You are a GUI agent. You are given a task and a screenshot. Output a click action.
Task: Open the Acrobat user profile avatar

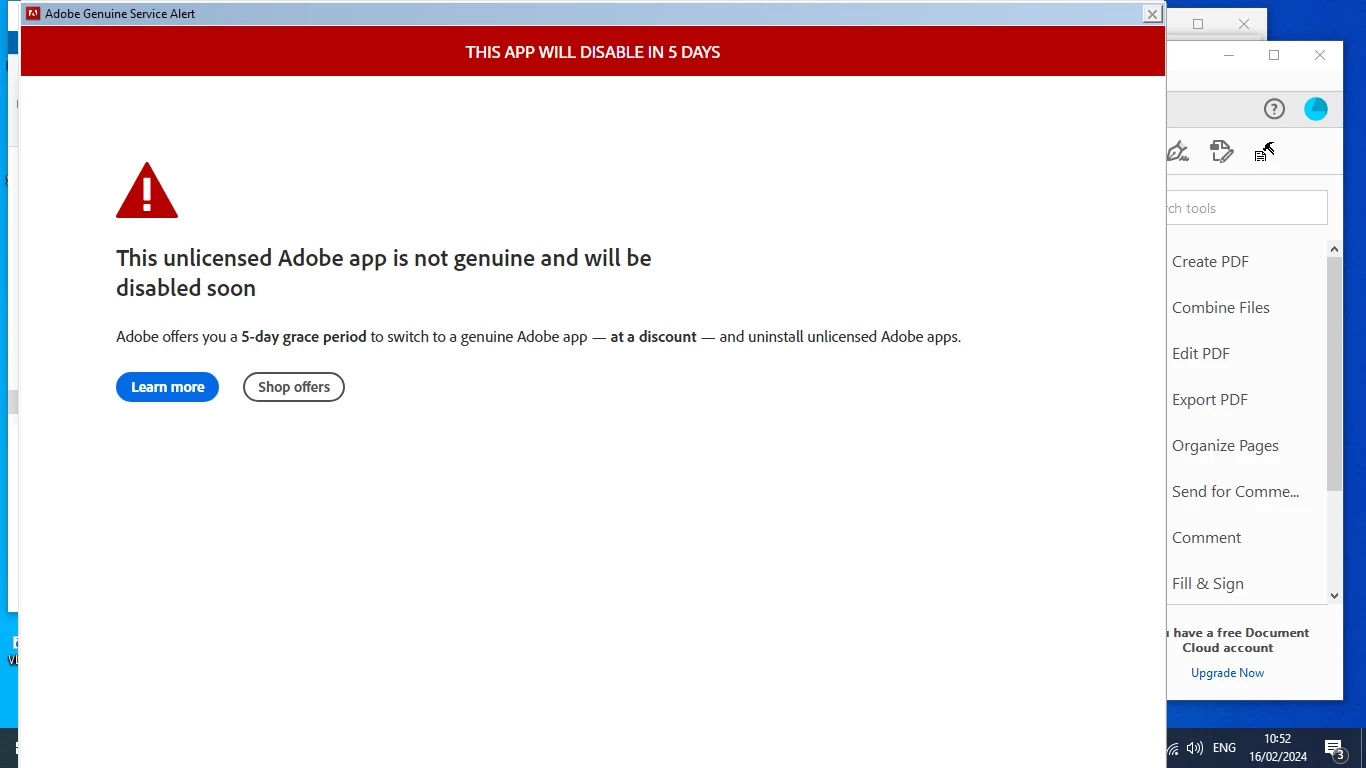coord(1316,109)
